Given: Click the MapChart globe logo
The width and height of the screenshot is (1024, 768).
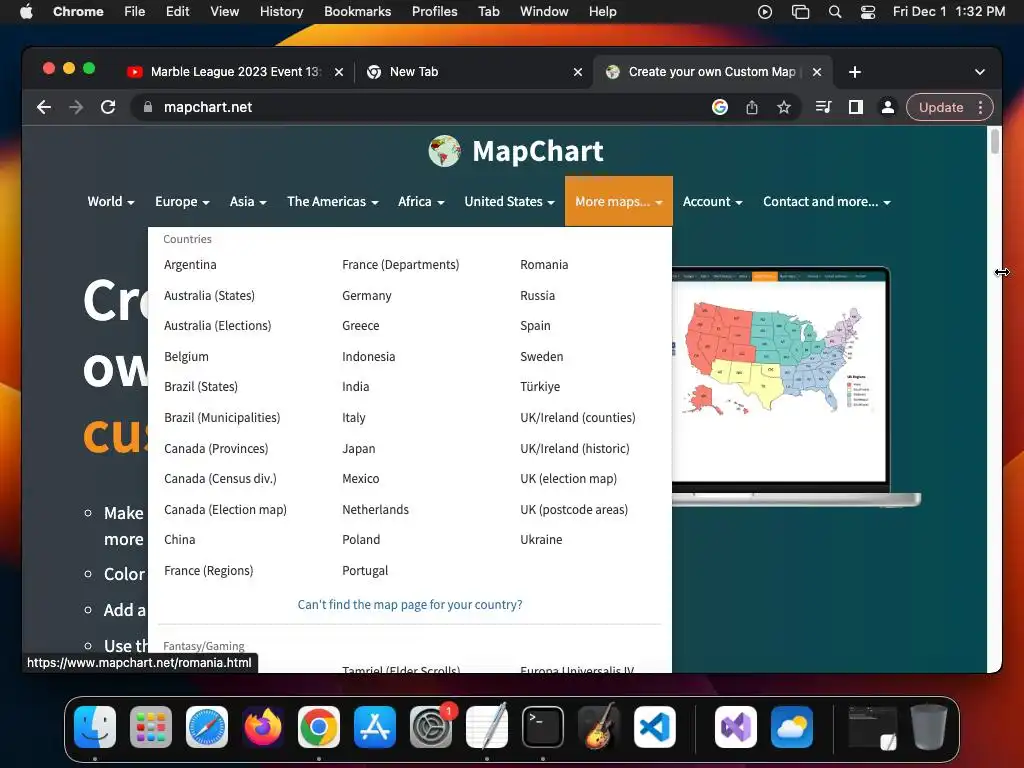Looking at the screenshot, I should tap(445, 151).
